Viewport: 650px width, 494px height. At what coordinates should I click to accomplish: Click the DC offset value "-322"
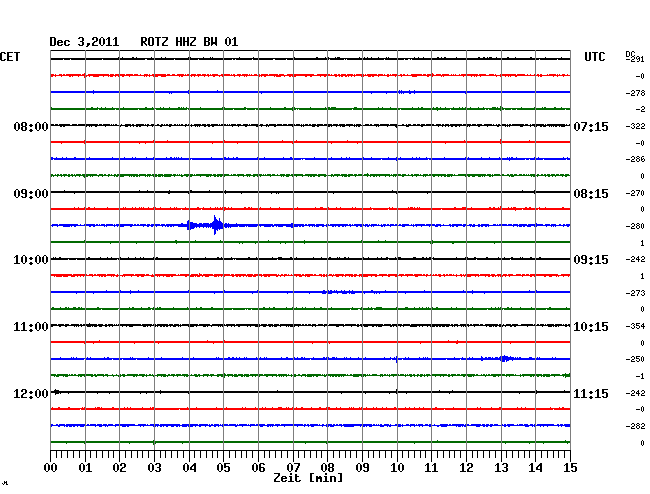pyautogui.click(x=635, y=126)
